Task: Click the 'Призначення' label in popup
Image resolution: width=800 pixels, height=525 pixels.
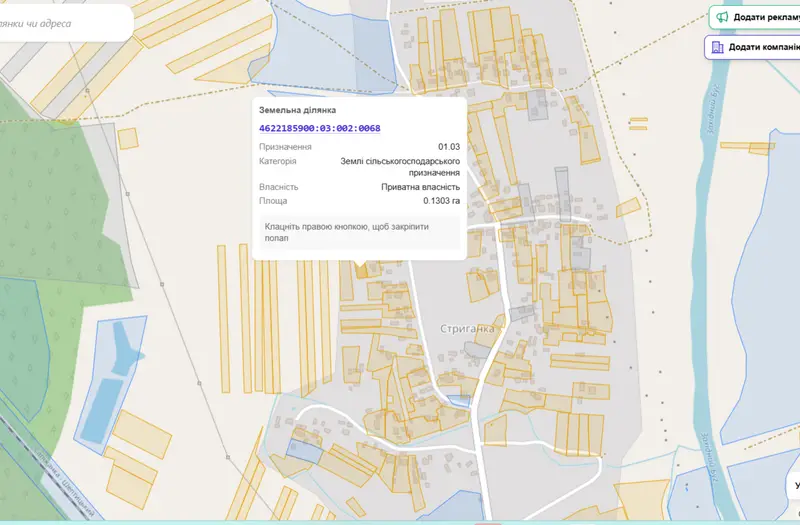Action: click(285, 147)
